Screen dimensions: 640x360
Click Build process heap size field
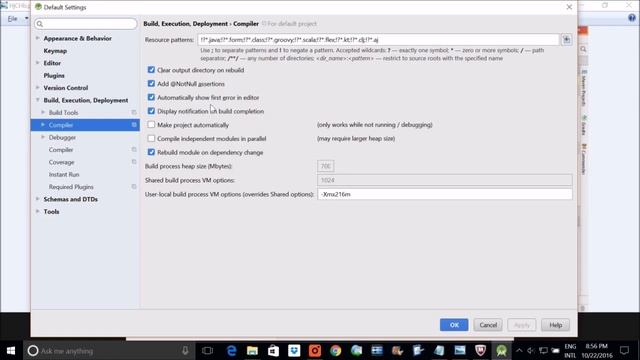tap(326, 166)
